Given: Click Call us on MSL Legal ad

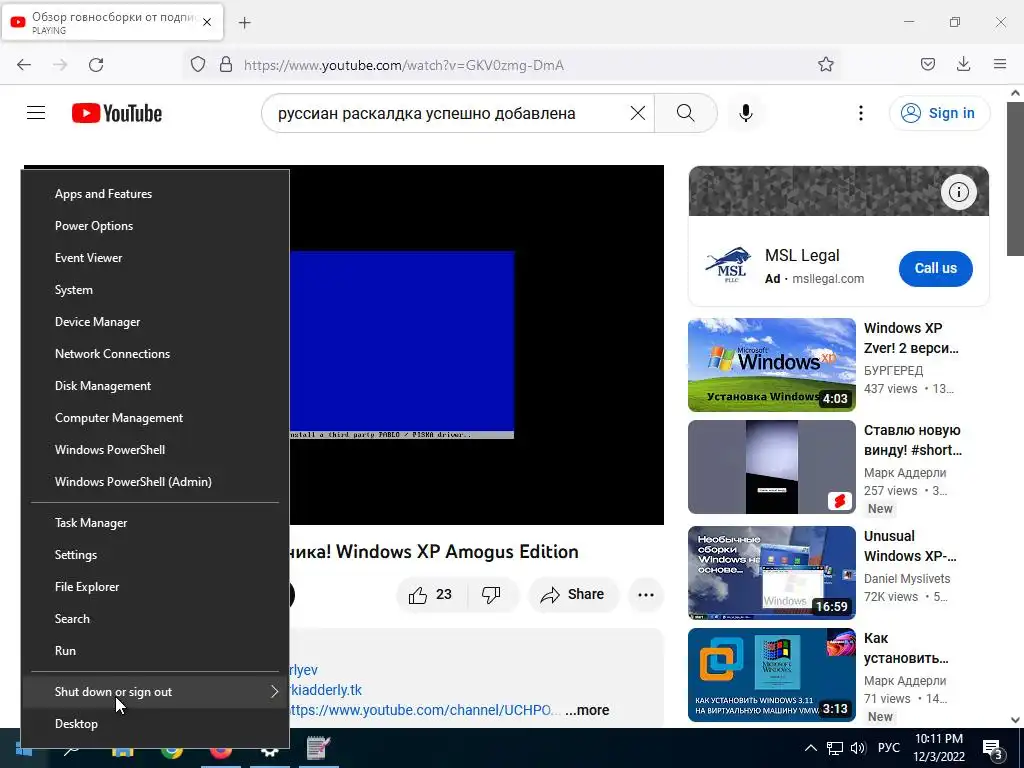Looking at the screenshot, I should click(x=935, y=268).
